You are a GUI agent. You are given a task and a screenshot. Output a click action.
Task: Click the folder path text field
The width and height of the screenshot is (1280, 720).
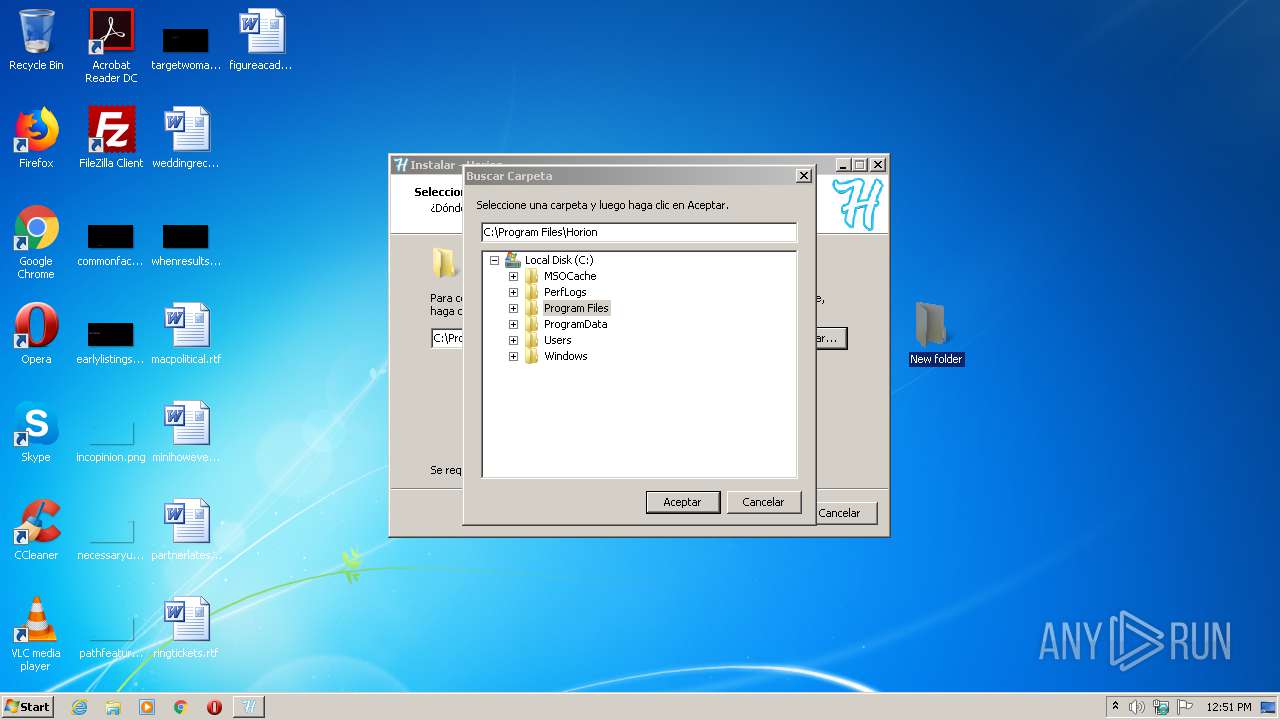639,232
